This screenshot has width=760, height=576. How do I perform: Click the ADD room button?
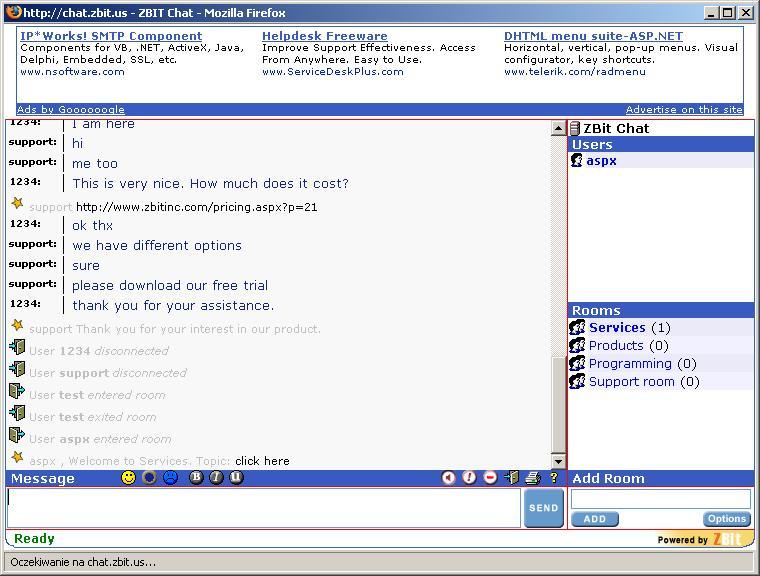coord(595,519)
